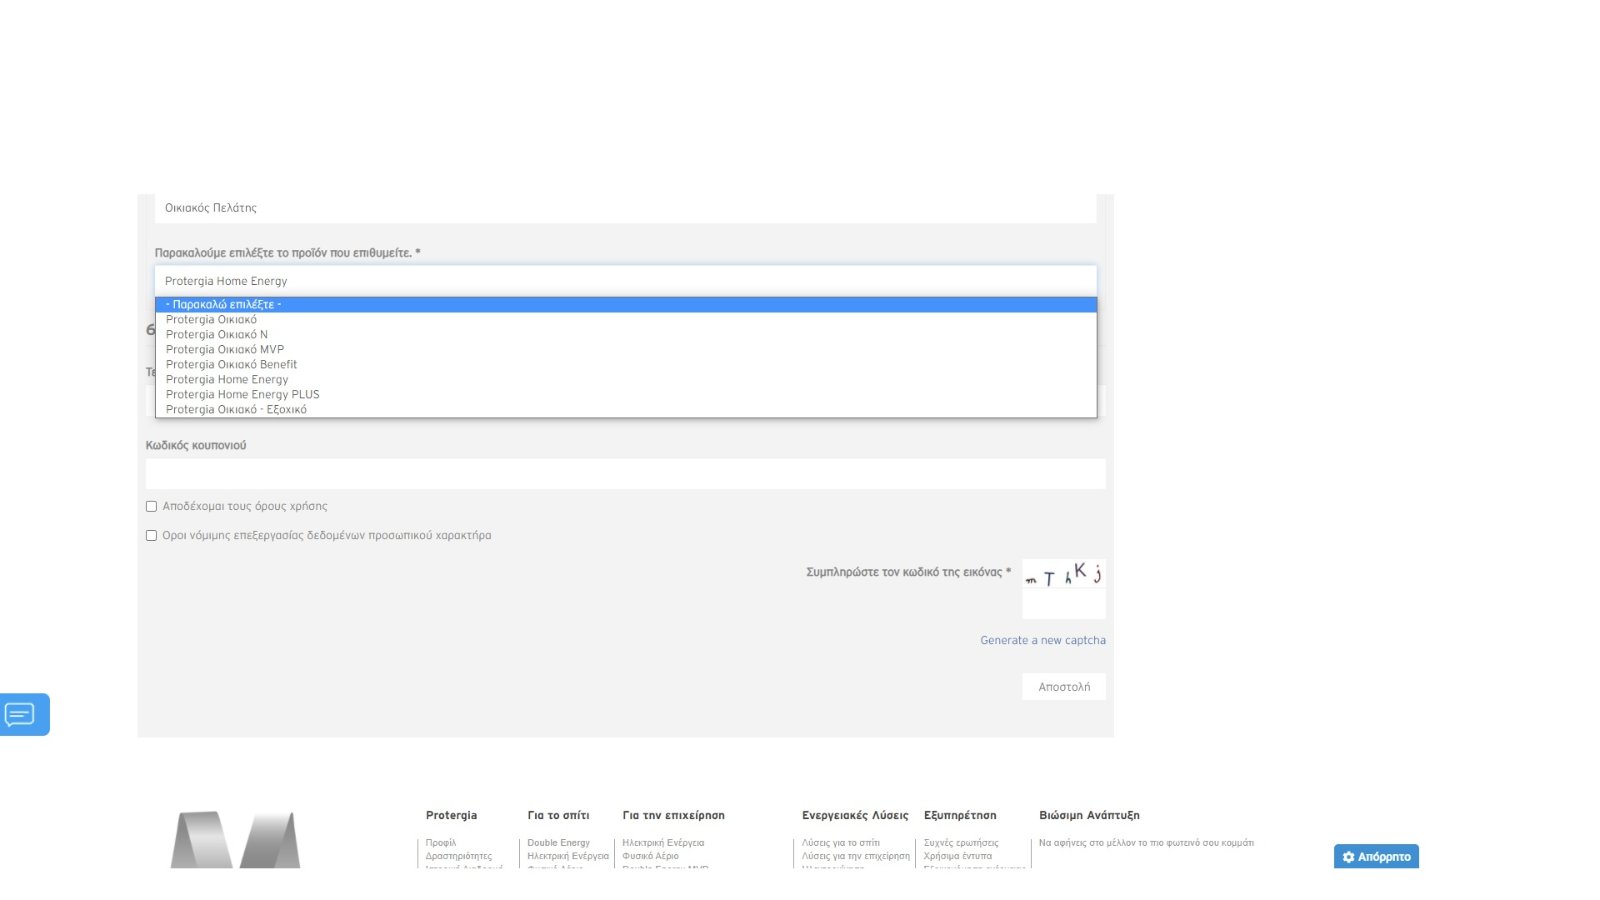Click Για την επιχείρηση footer heading

click(673, 816)
